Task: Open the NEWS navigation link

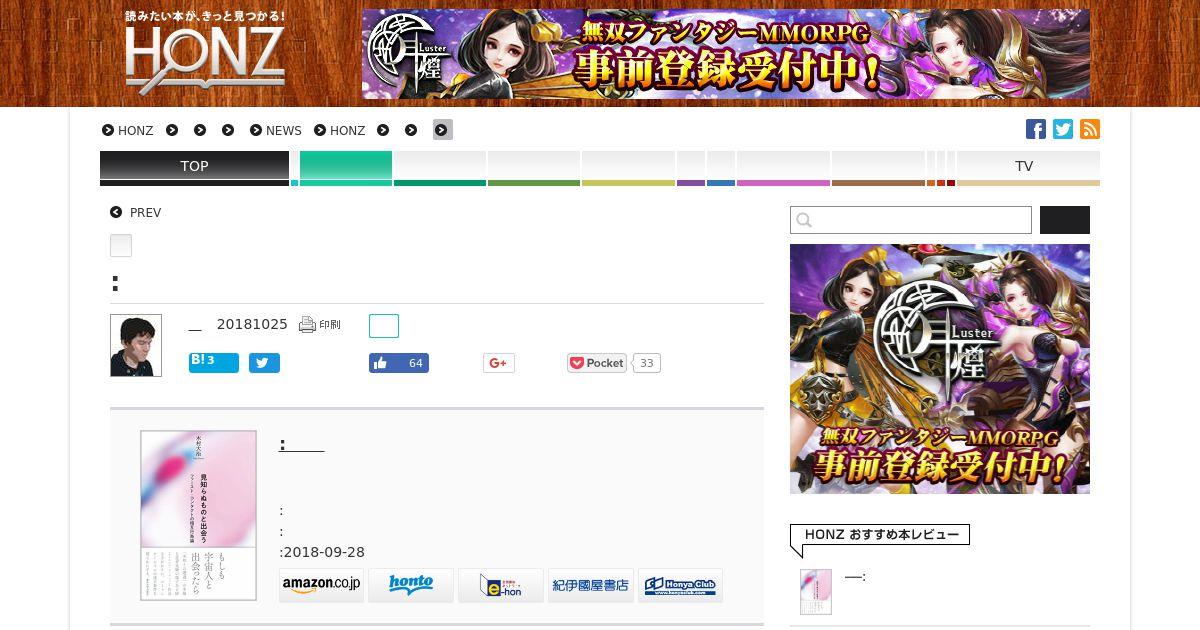Action: click(276, 130)
